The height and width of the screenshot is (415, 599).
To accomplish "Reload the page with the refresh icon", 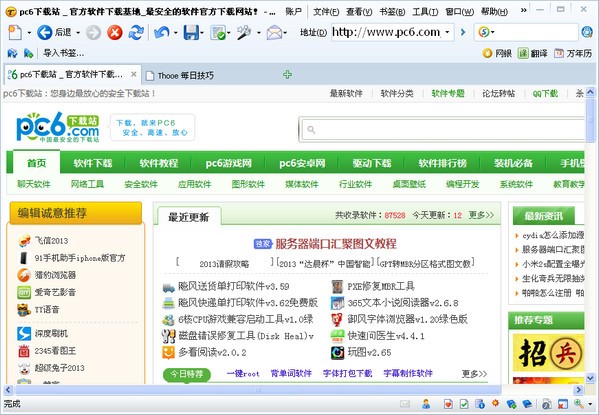I will (x=136, y=32).
